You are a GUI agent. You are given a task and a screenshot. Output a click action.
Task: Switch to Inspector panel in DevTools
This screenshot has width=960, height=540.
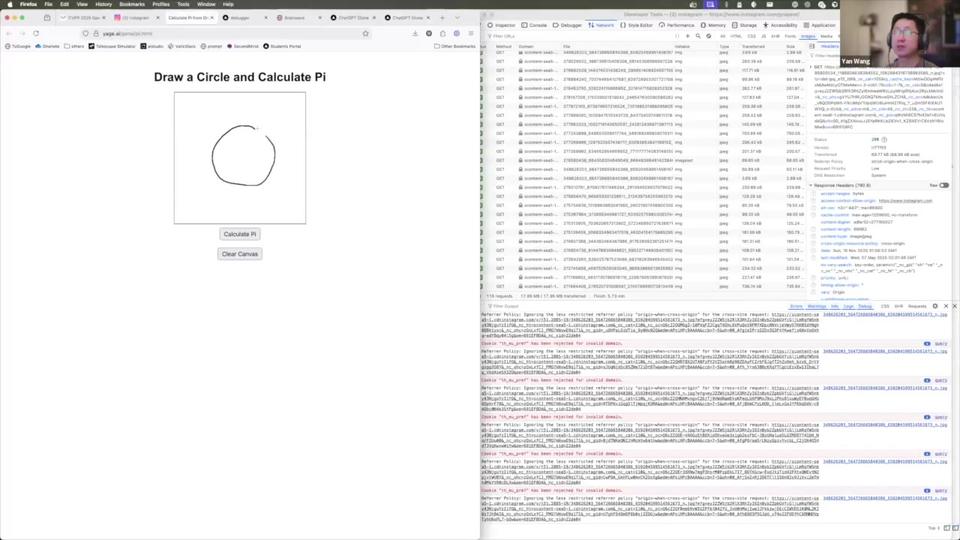[501, 25]
